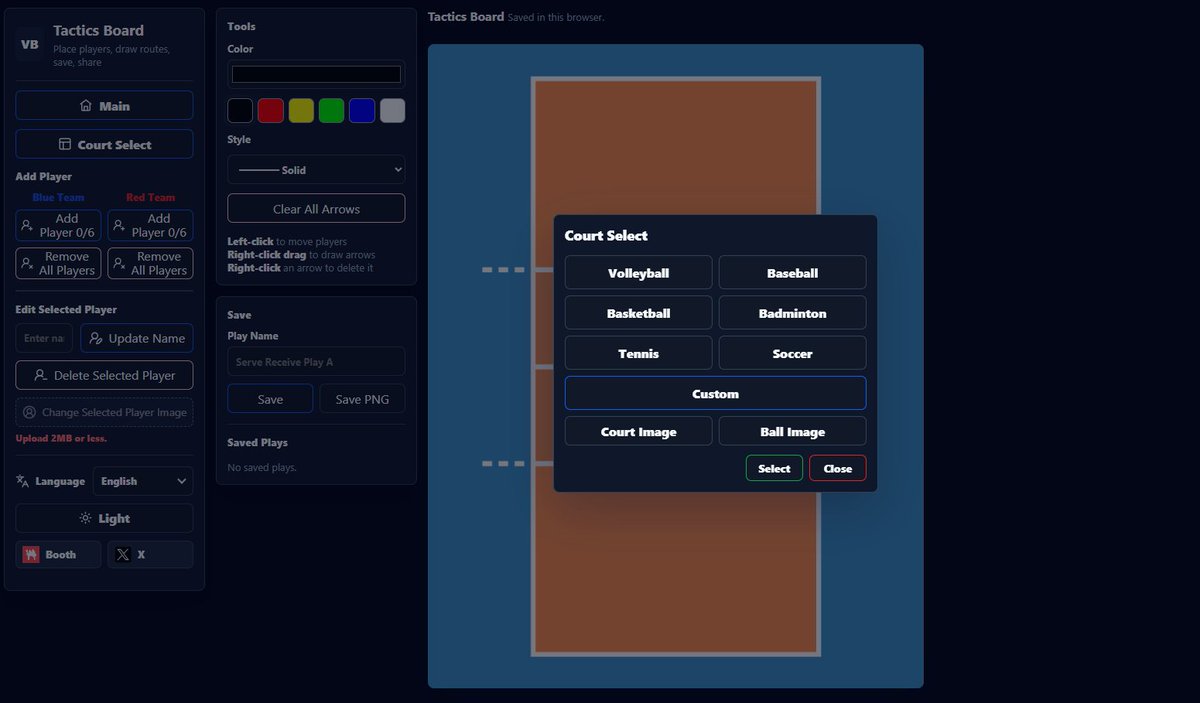Choose Baseball court
This screenshot has height=703, width=1200.
[792, 273]
